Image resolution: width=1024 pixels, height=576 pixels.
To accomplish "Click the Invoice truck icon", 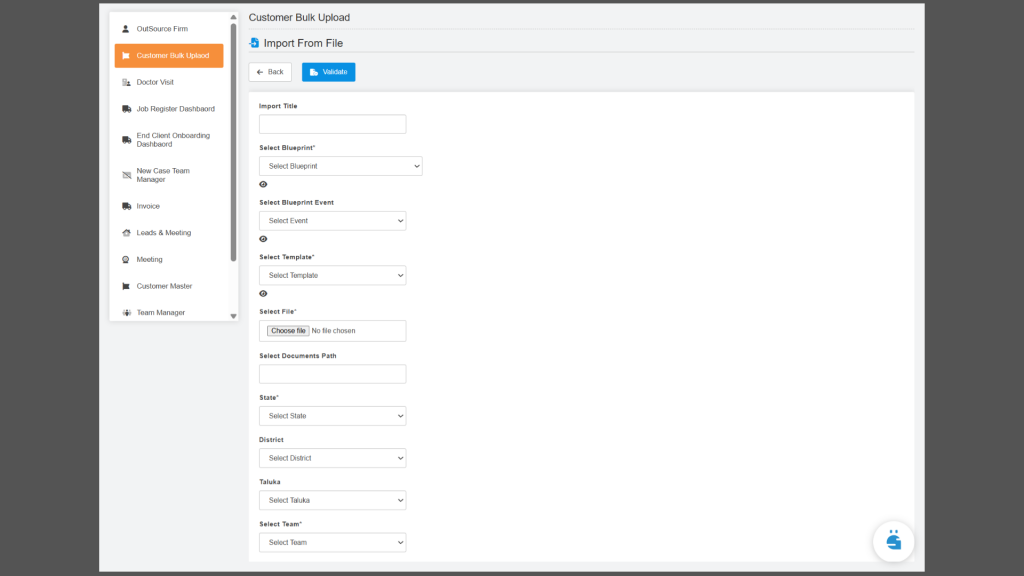I will (126, 206).
